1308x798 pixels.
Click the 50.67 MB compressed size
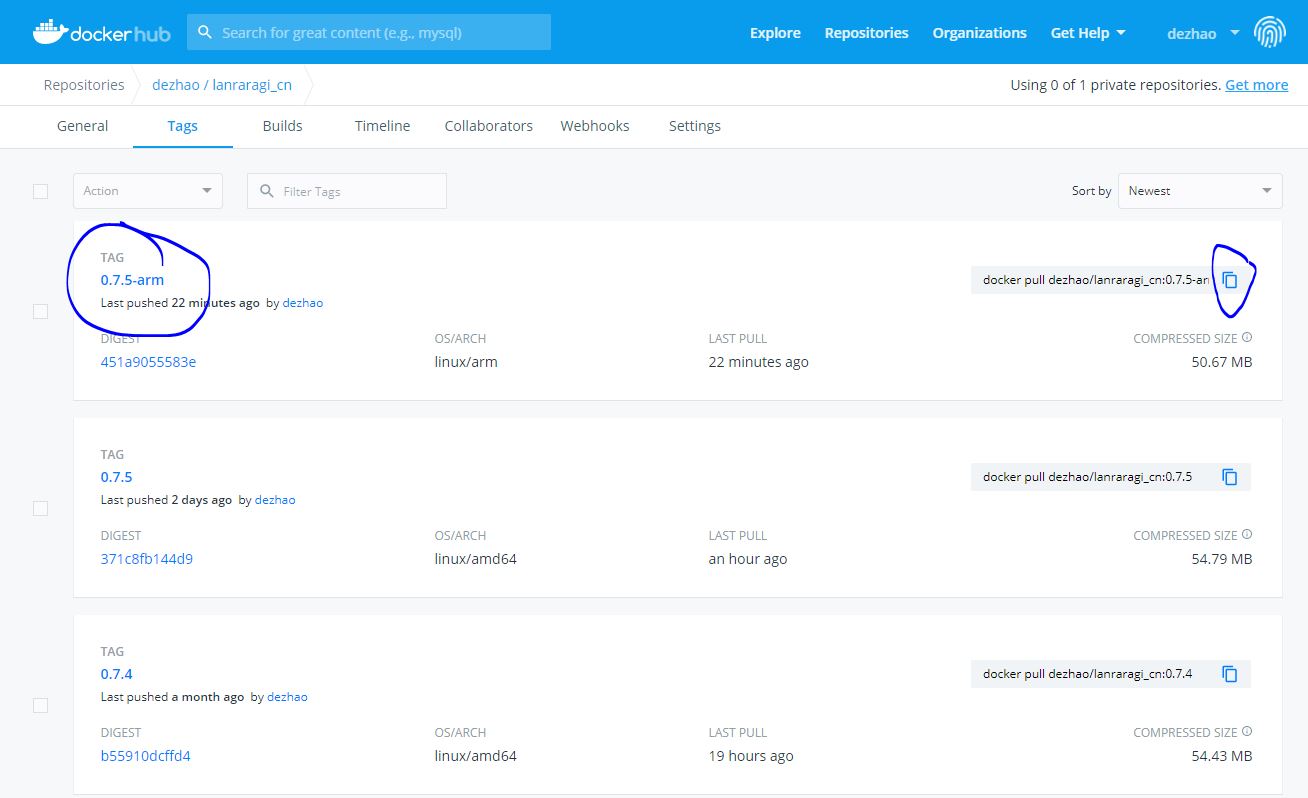[x=1221, y=362]
